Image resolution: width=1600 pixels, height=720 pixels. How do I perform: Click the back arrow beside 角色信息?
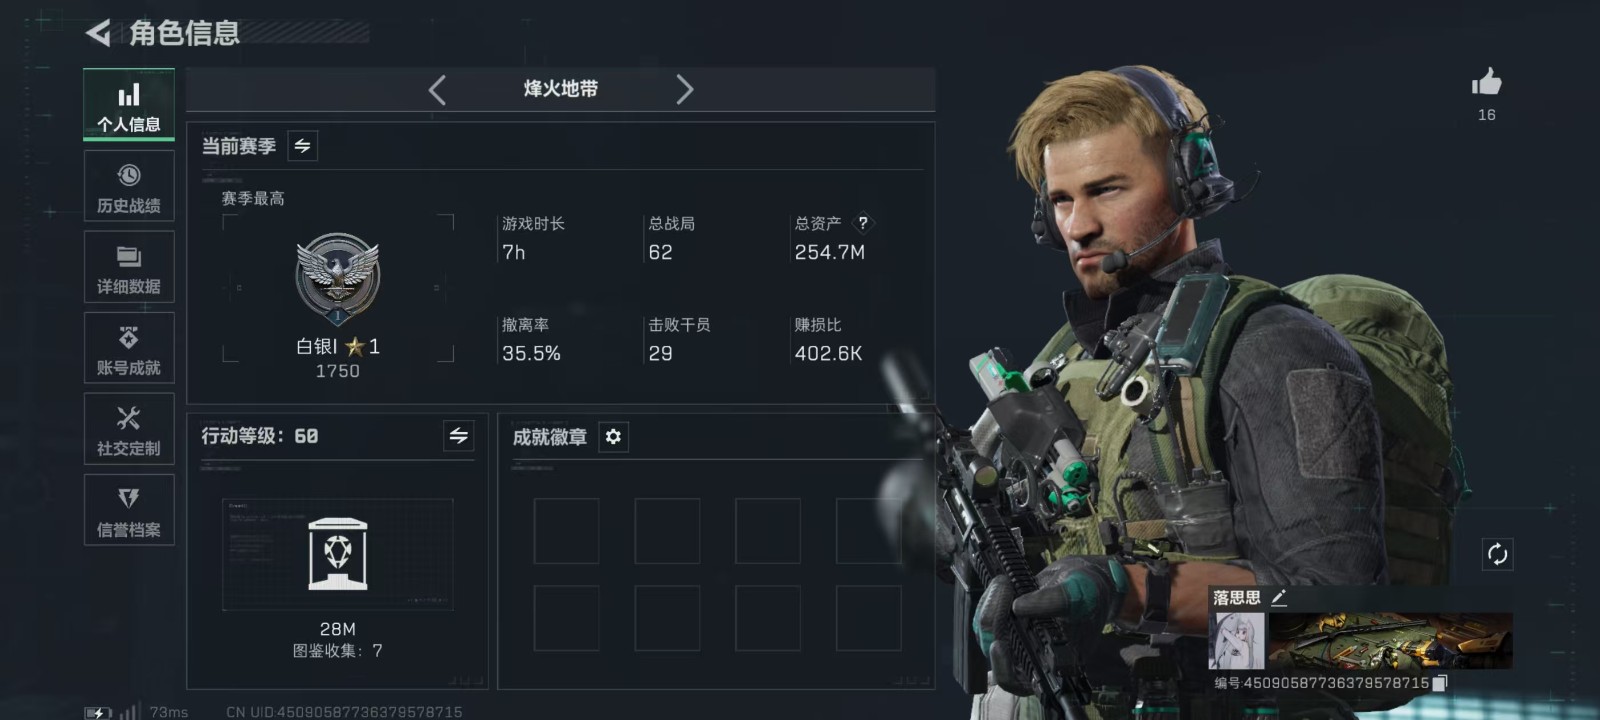pos(99,33)
